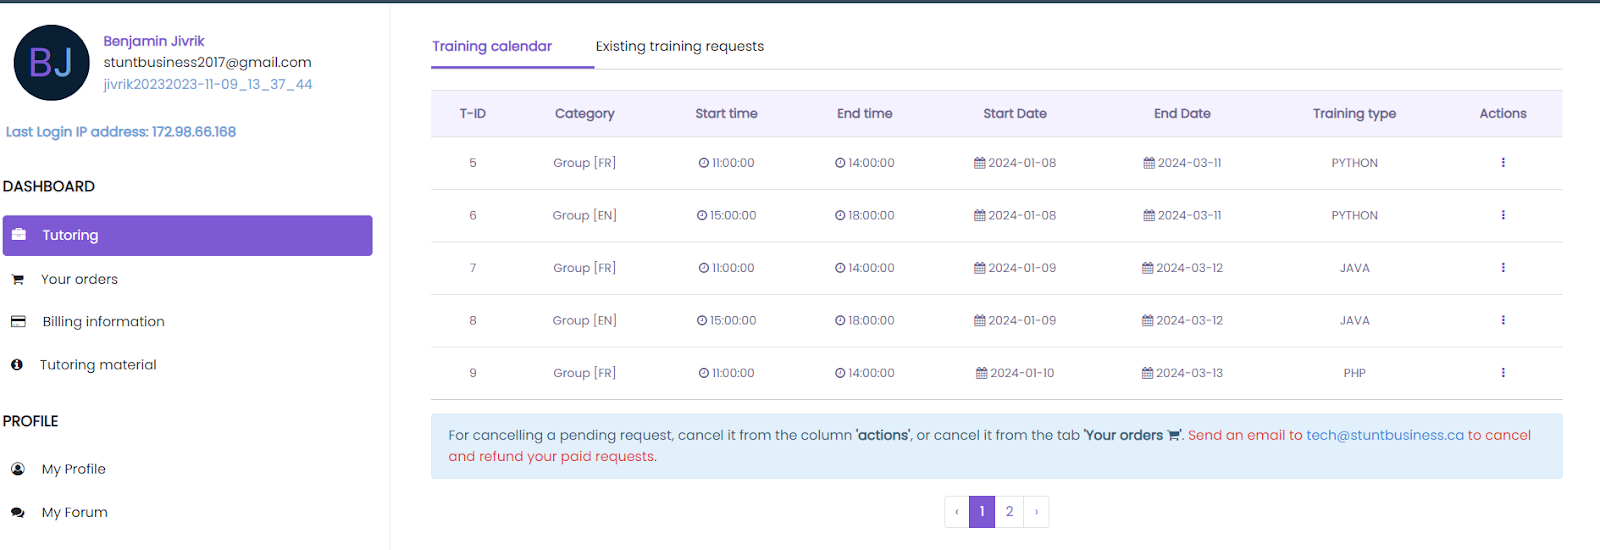This screenshot has width=1600, height=550.
Task: Click the cart icon in the cancellation notice
Action: [x=1174, y=436]
